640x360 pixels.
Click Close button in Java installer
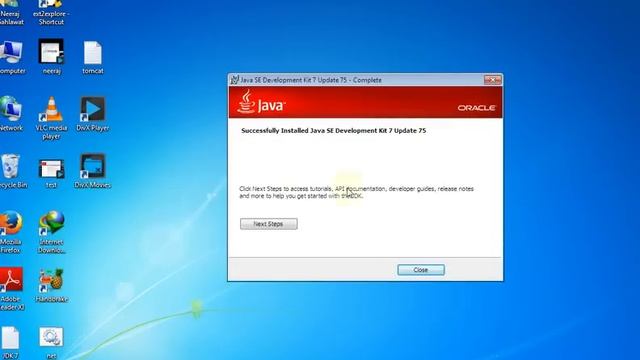pos(421,270)
